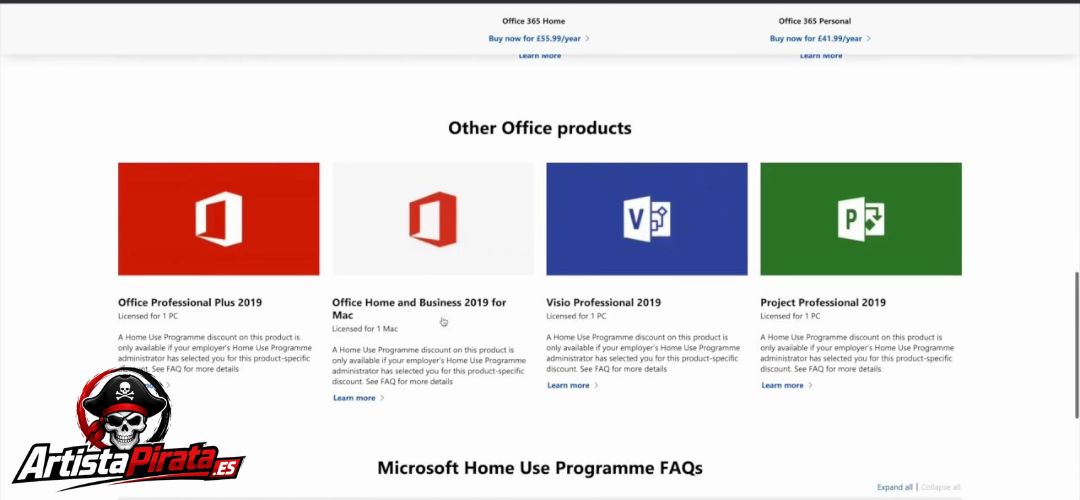Click Other Office products heading

coord(540,128)
